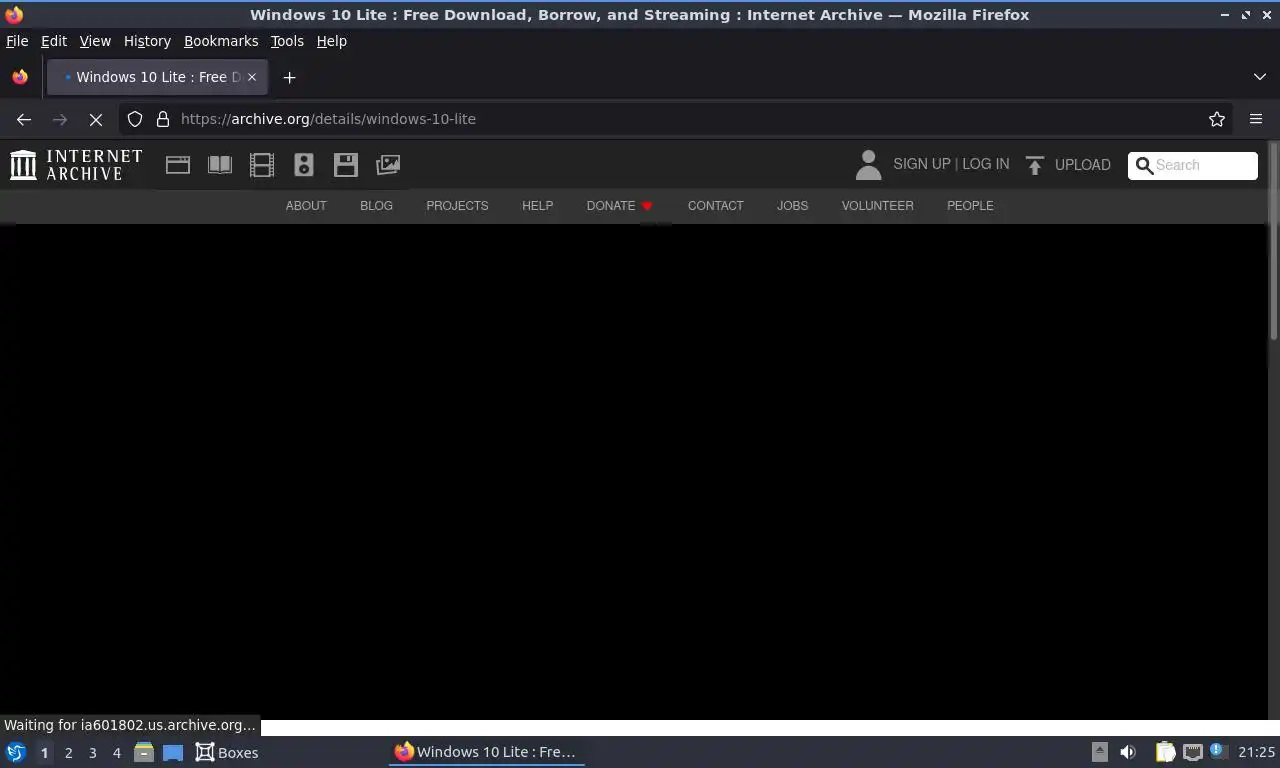Screen dimensions: 1280x768
Task: Open the BLOG link
Action: click(x=376, y=206)
